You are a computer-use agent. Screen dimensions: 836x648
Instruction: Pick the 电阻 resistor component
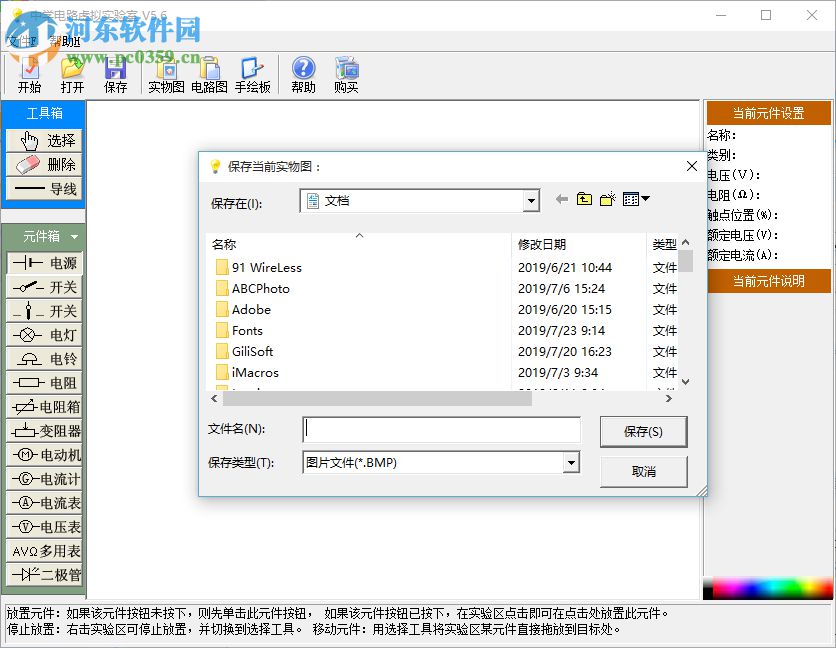tap(44, 383)
